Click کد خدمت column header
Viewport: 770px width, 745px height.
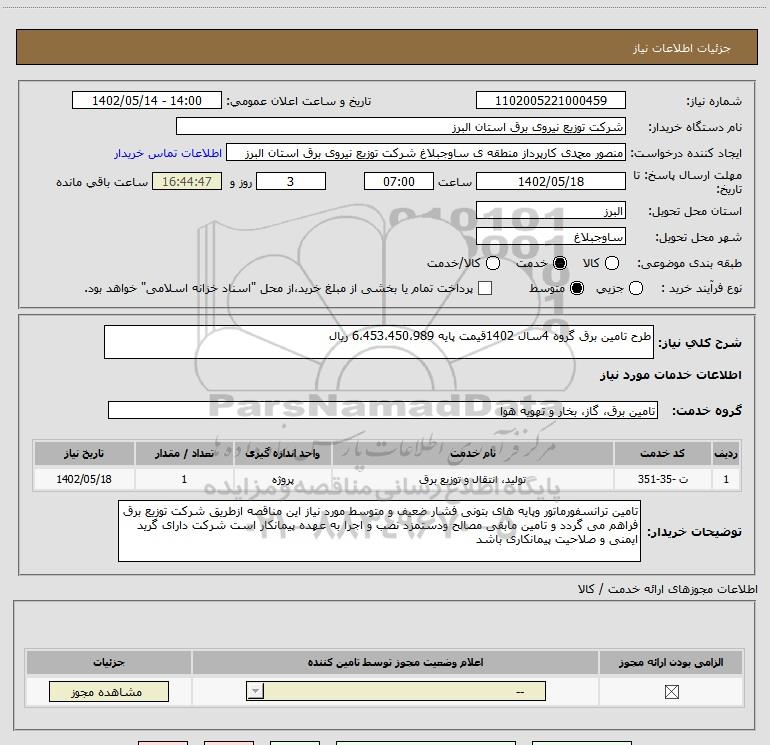[662, 453]
